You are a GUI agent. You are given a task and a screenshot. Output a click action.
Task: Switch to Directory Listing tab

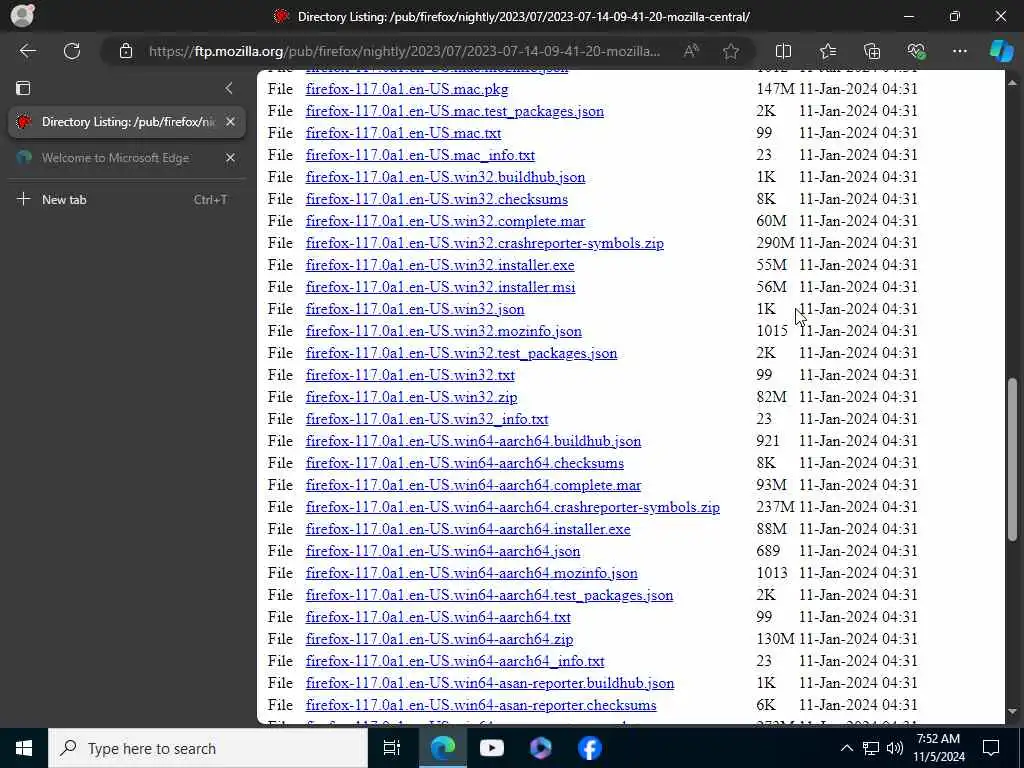click(x=127, y=122)
